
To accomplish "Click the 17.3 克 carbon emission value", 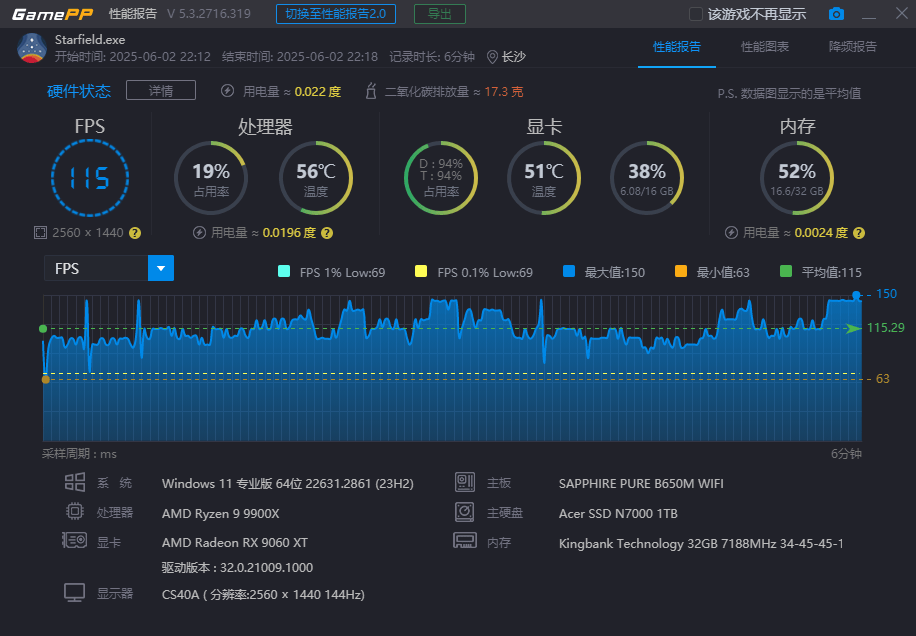I will click(504, 92).
